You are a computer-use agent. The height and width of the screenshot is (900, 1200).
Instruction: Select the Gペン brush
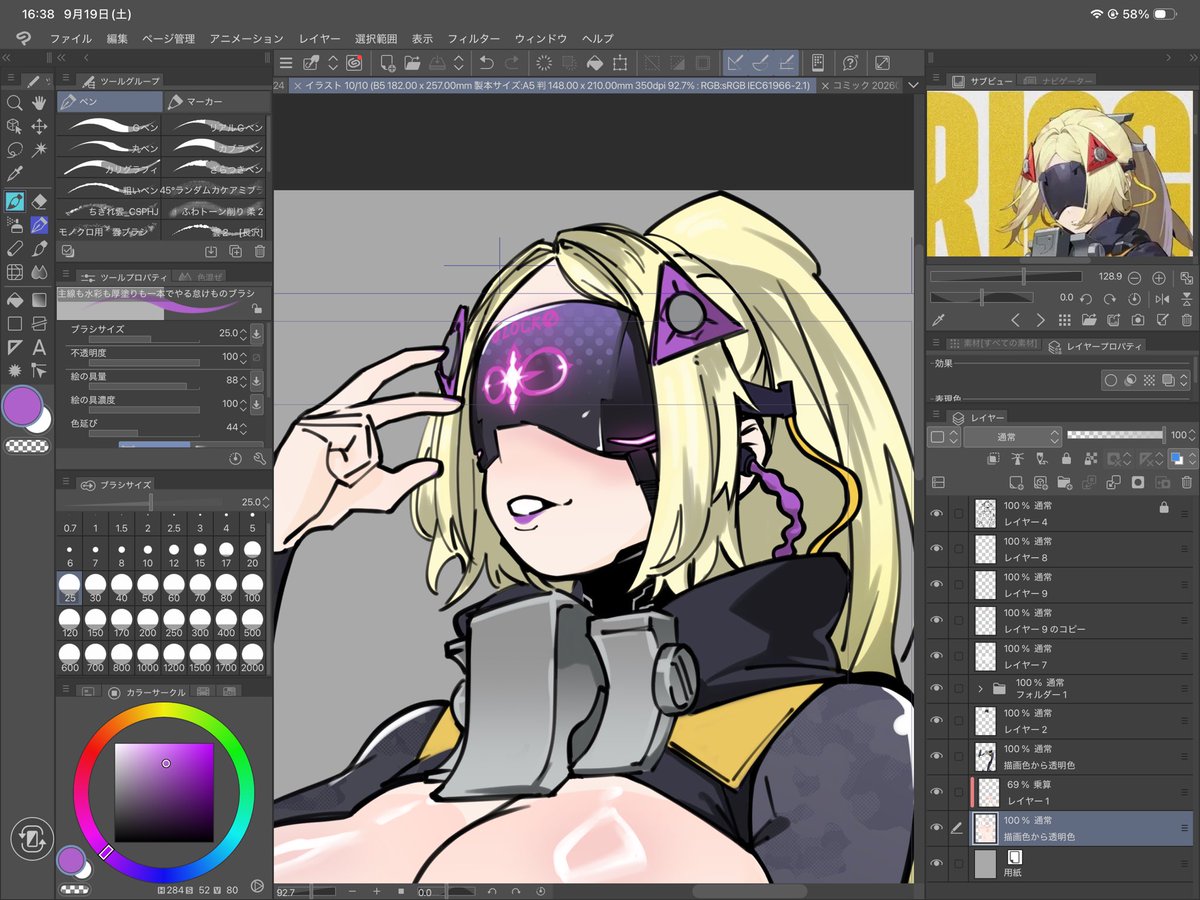[x=109, y=126]
